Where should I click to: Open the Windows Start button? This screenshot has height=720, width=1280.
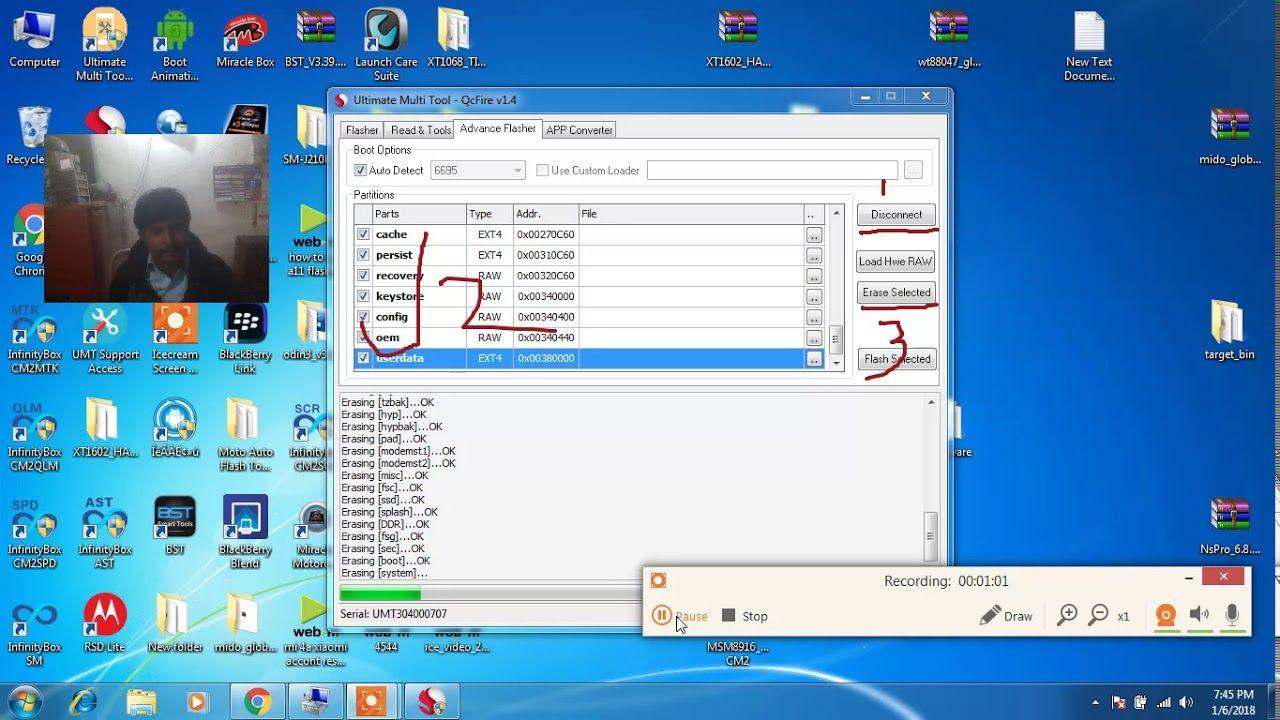[24, 701]
